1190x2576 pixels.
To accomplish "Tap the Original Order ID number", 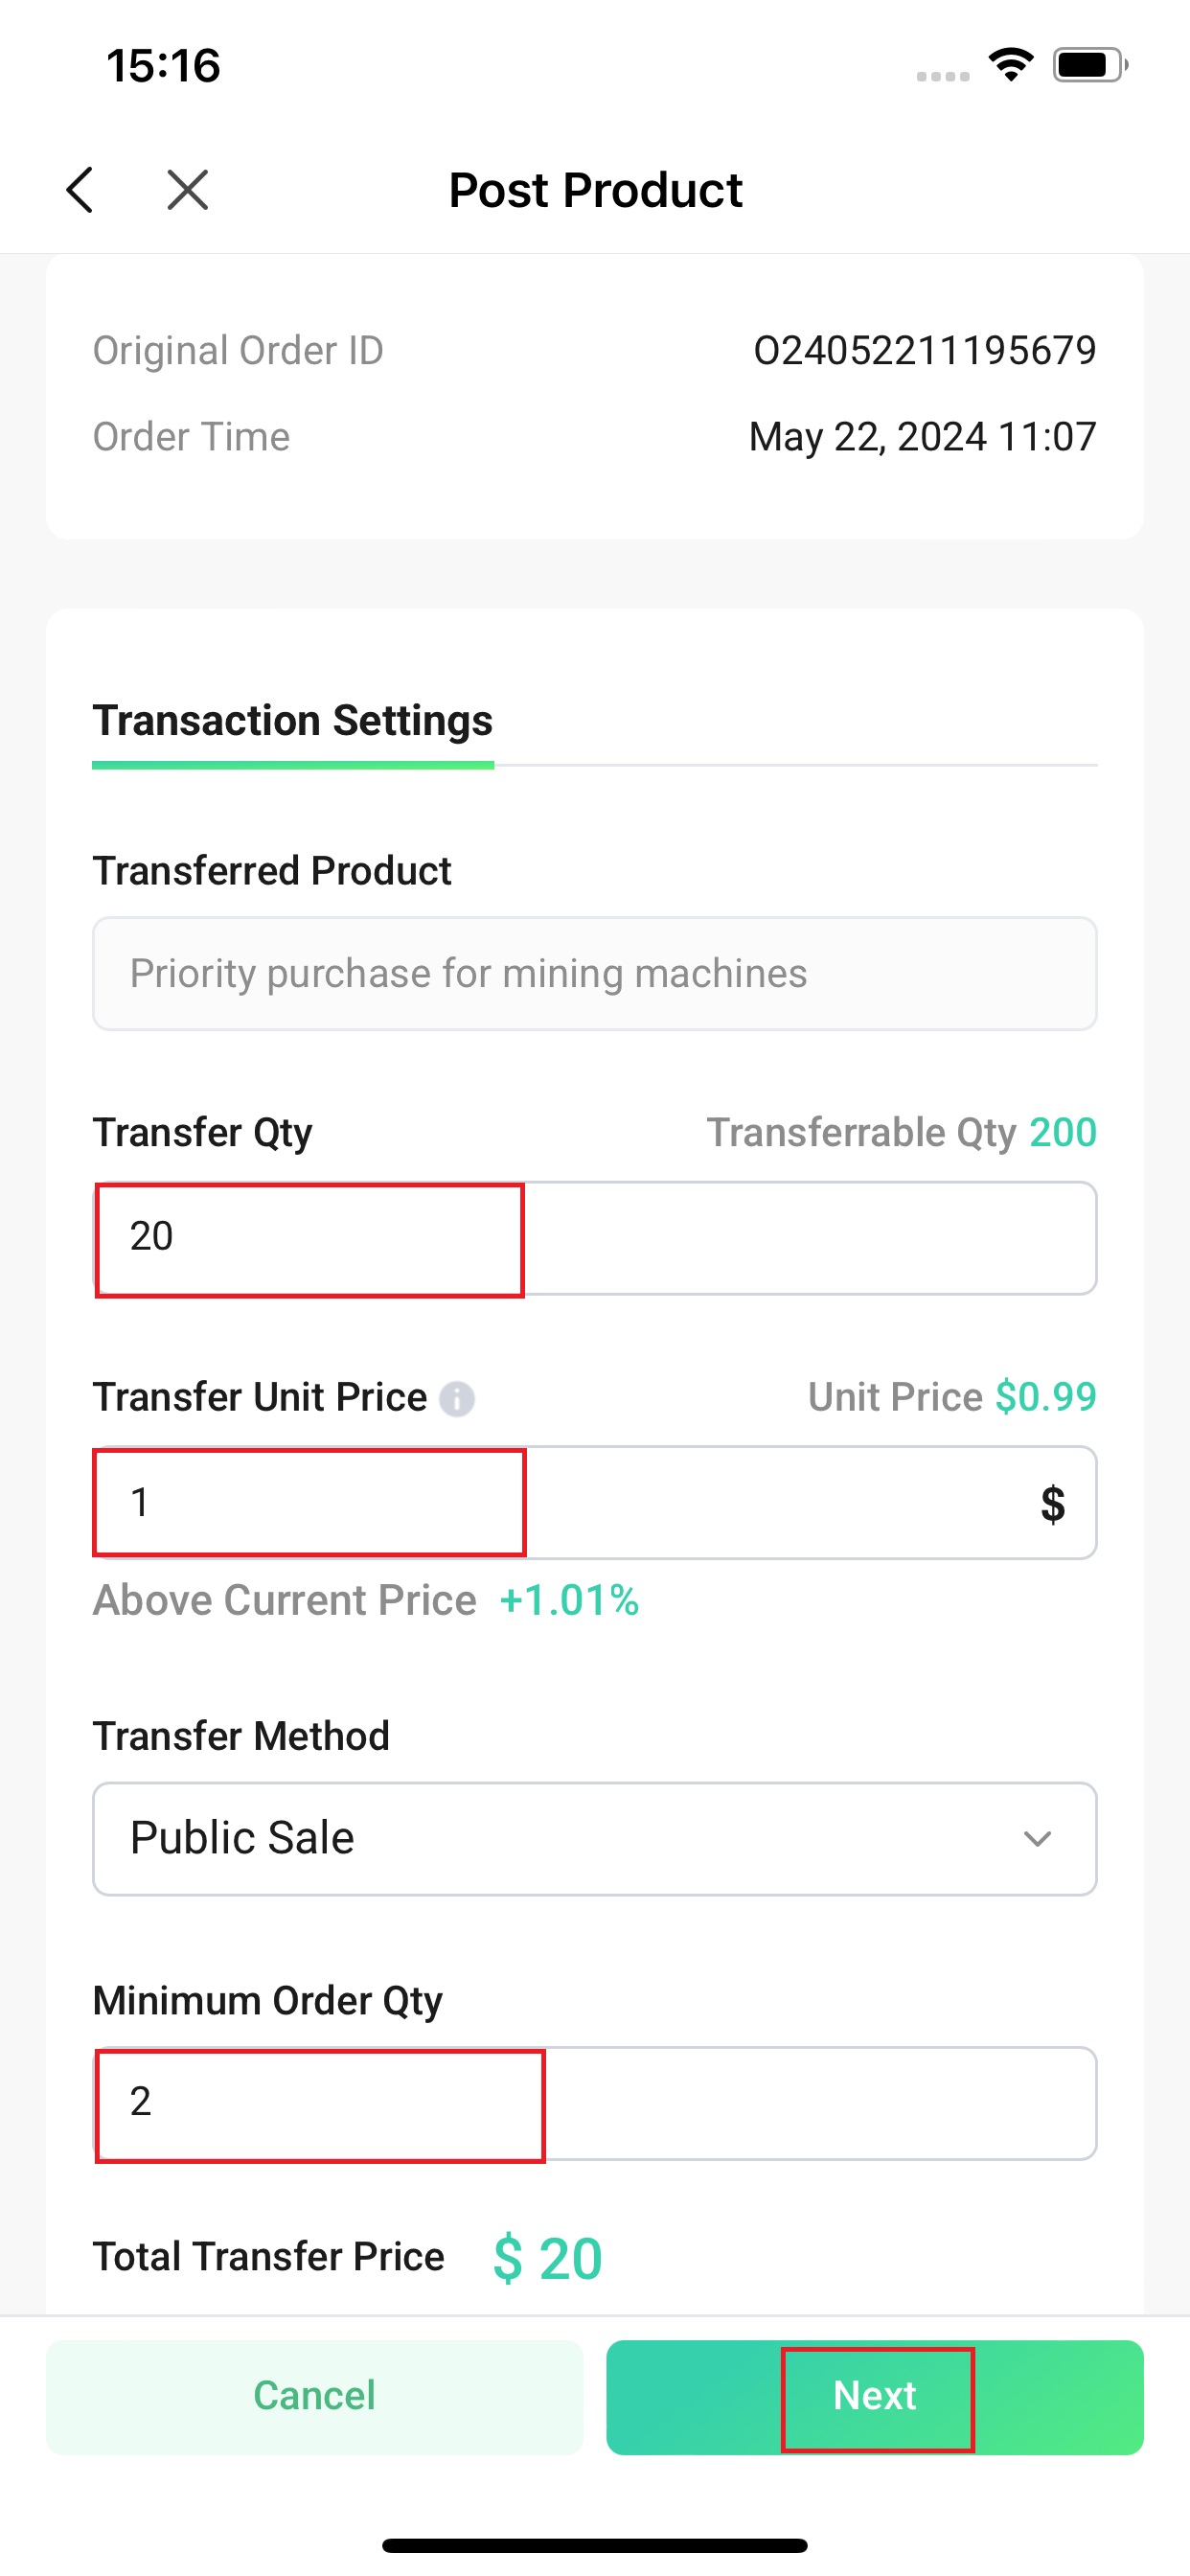I will [x=925, y=350].
